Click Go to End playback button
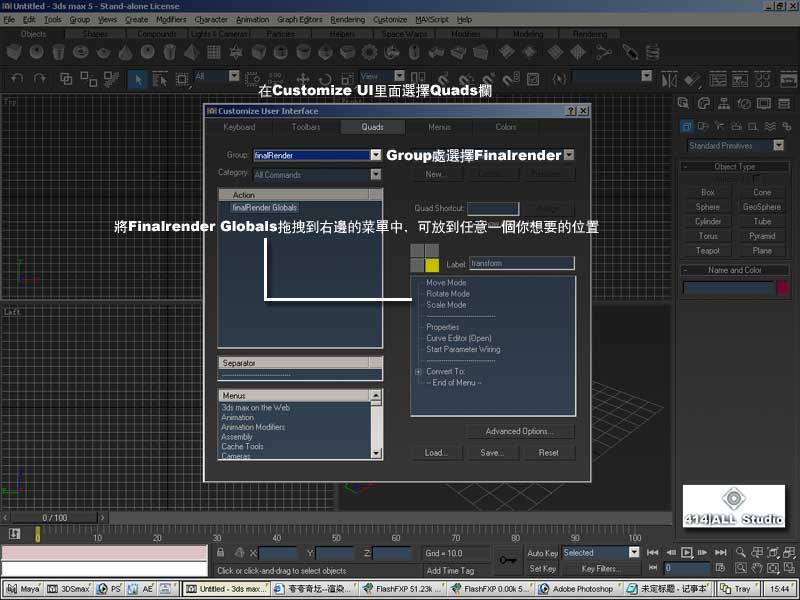This screenshot has height=600, width=800. (x=720, y=553)
